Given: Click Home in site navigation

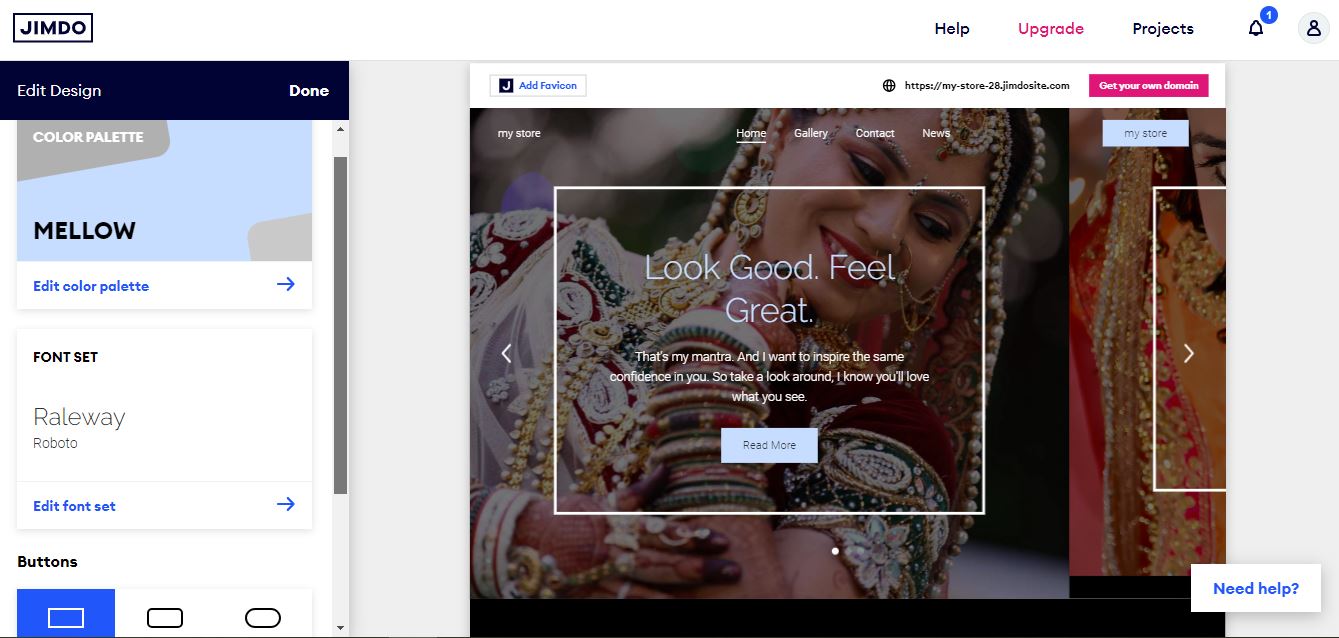Looking at the screenshot, I should [751, 133].
